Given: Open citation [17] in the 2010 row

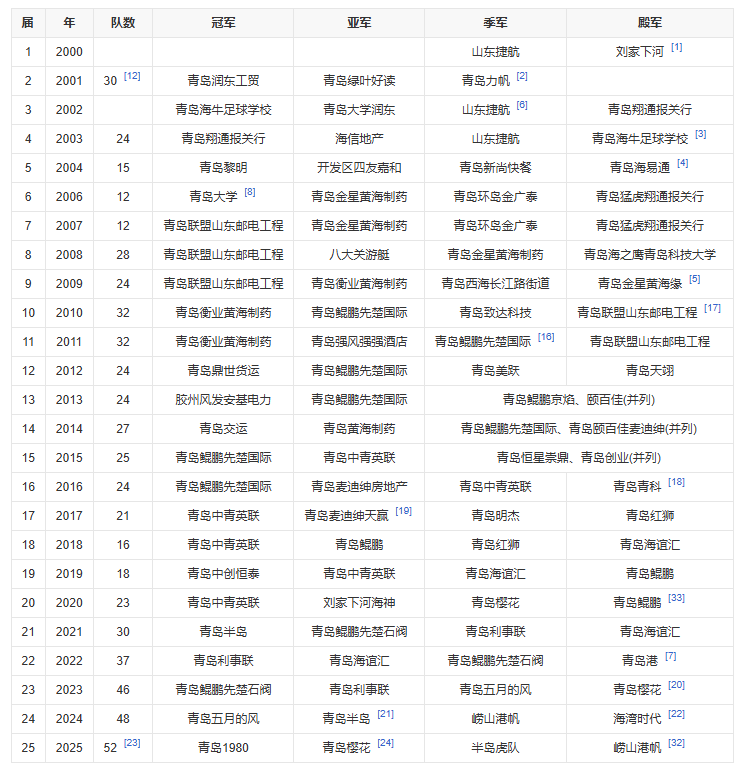Looking at the screenshot, I should (712, 308).
